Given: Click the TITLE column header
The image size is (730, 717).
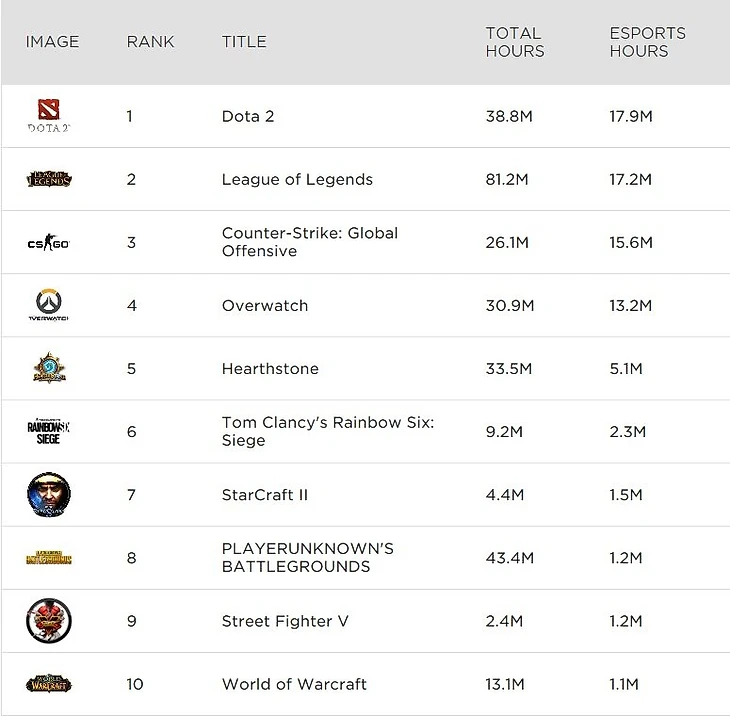Looking at the screenshot, I should point(244,42).
